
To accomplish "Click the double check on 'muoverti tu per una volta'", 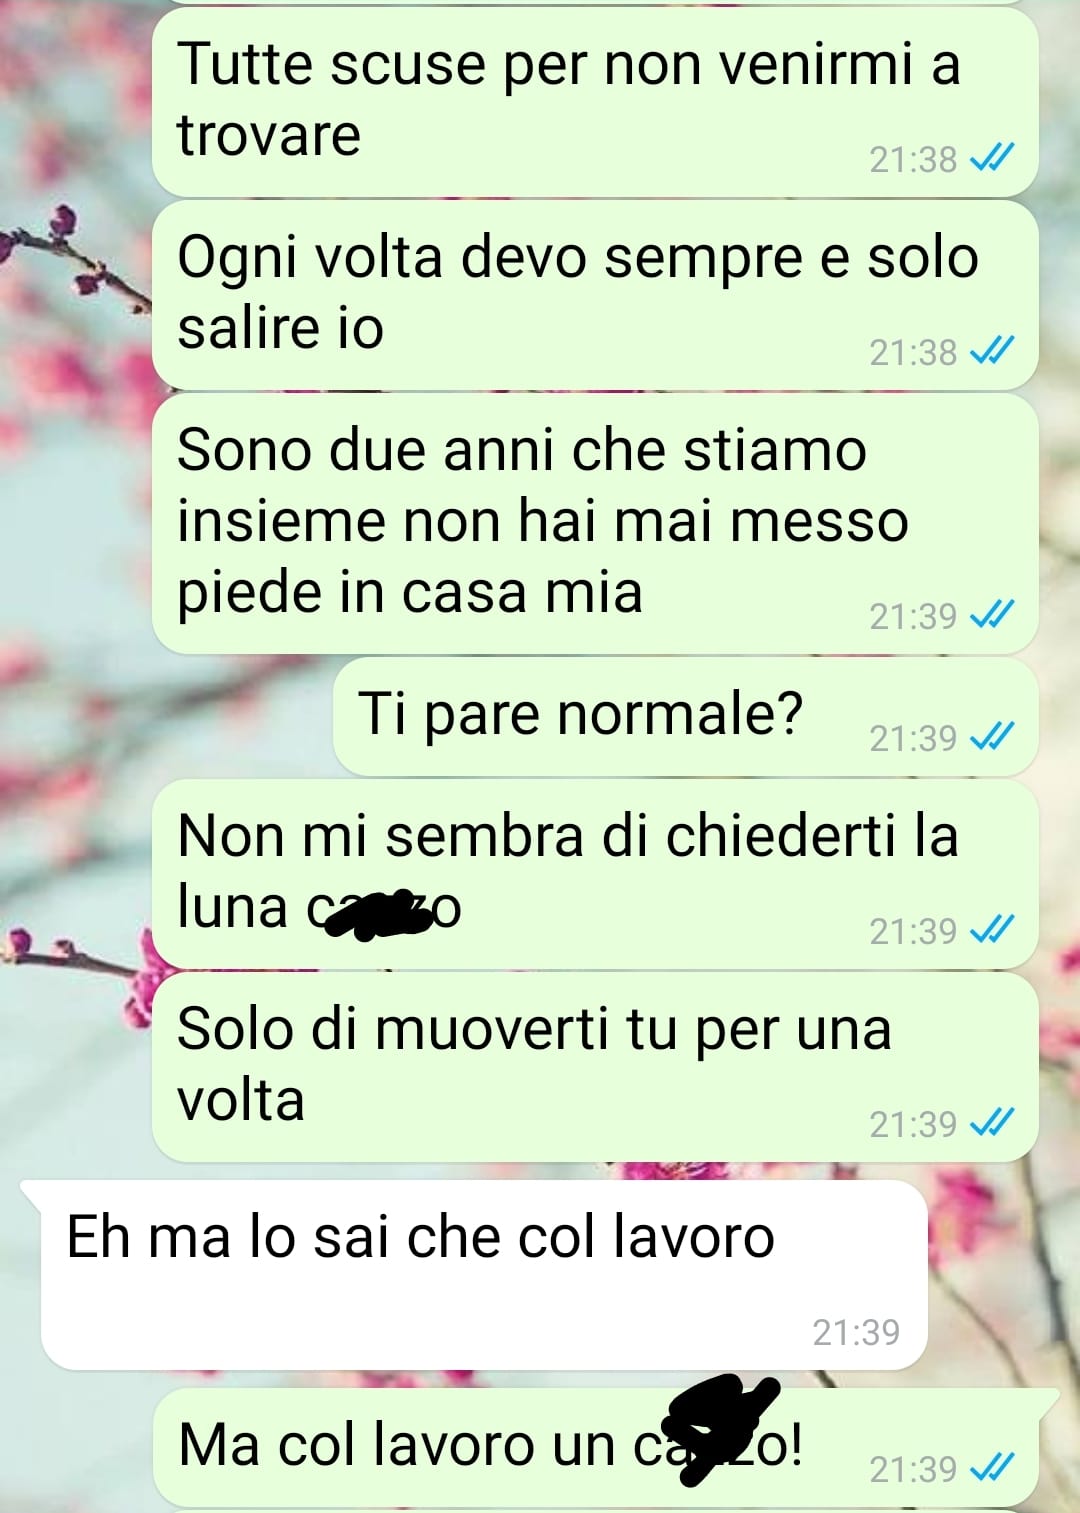I will click(x=992, y=1123).
